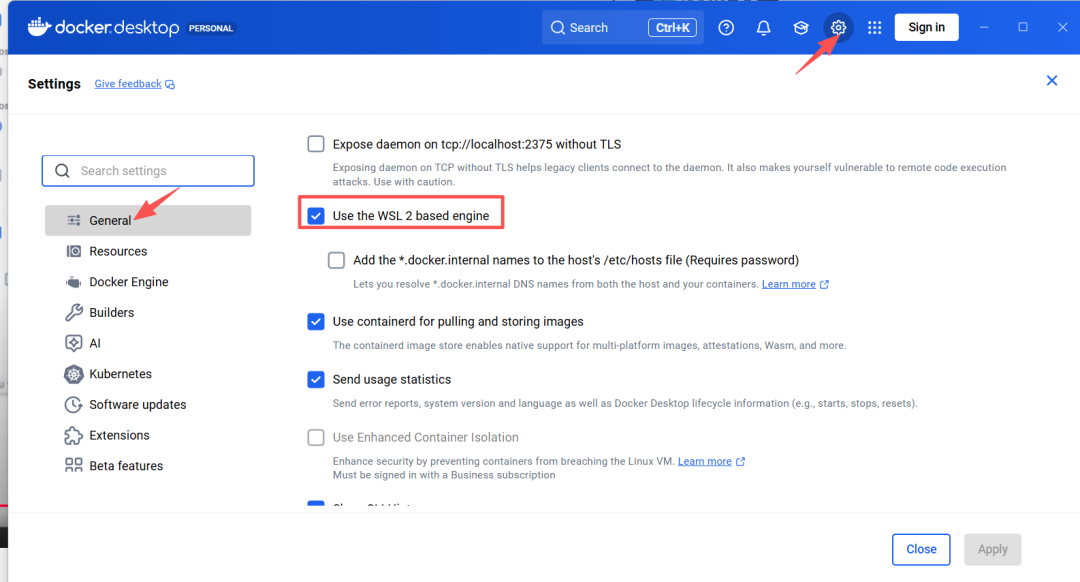Screen dimensions: 1080x582
Task: Focus the Search settings field
Action: tap(148, 171)
